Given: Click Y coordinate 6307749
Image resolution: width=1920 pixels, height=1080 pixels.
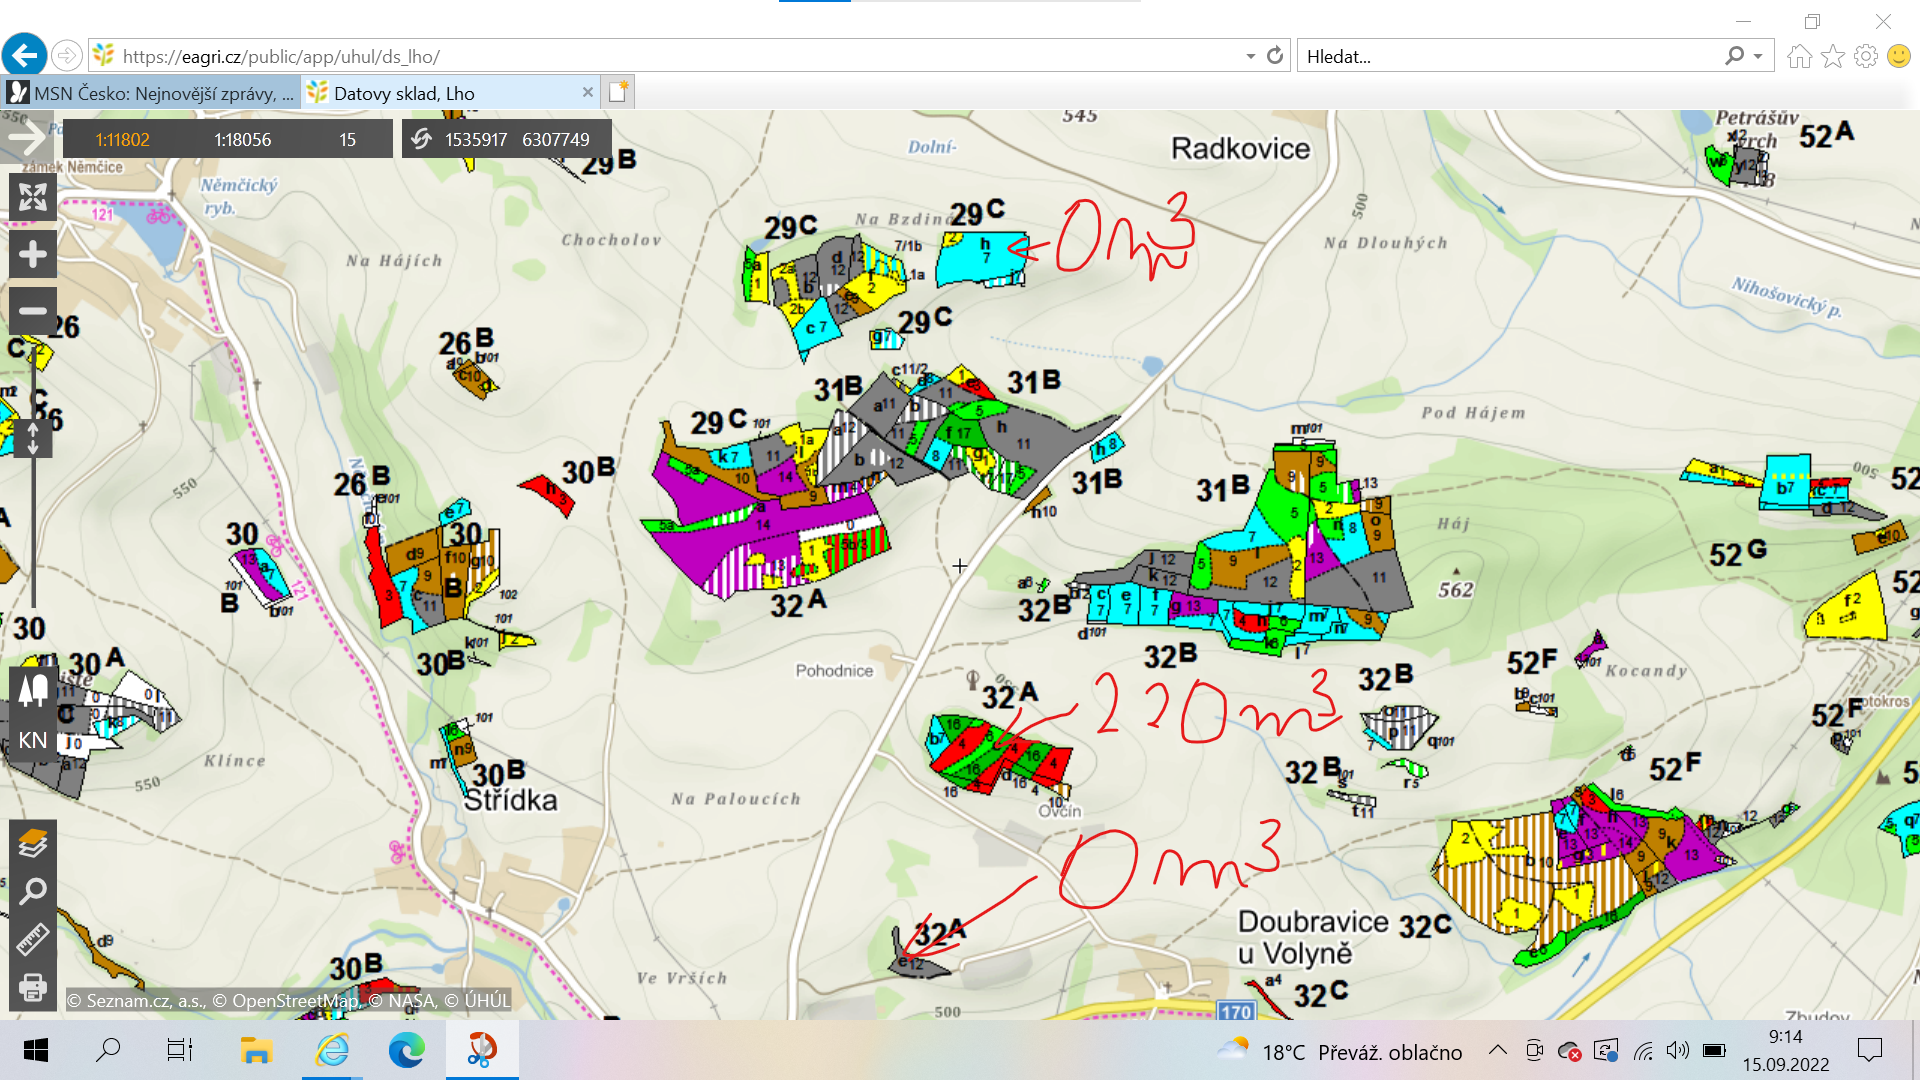Looking at the screenshot, I should pos(556,140).
